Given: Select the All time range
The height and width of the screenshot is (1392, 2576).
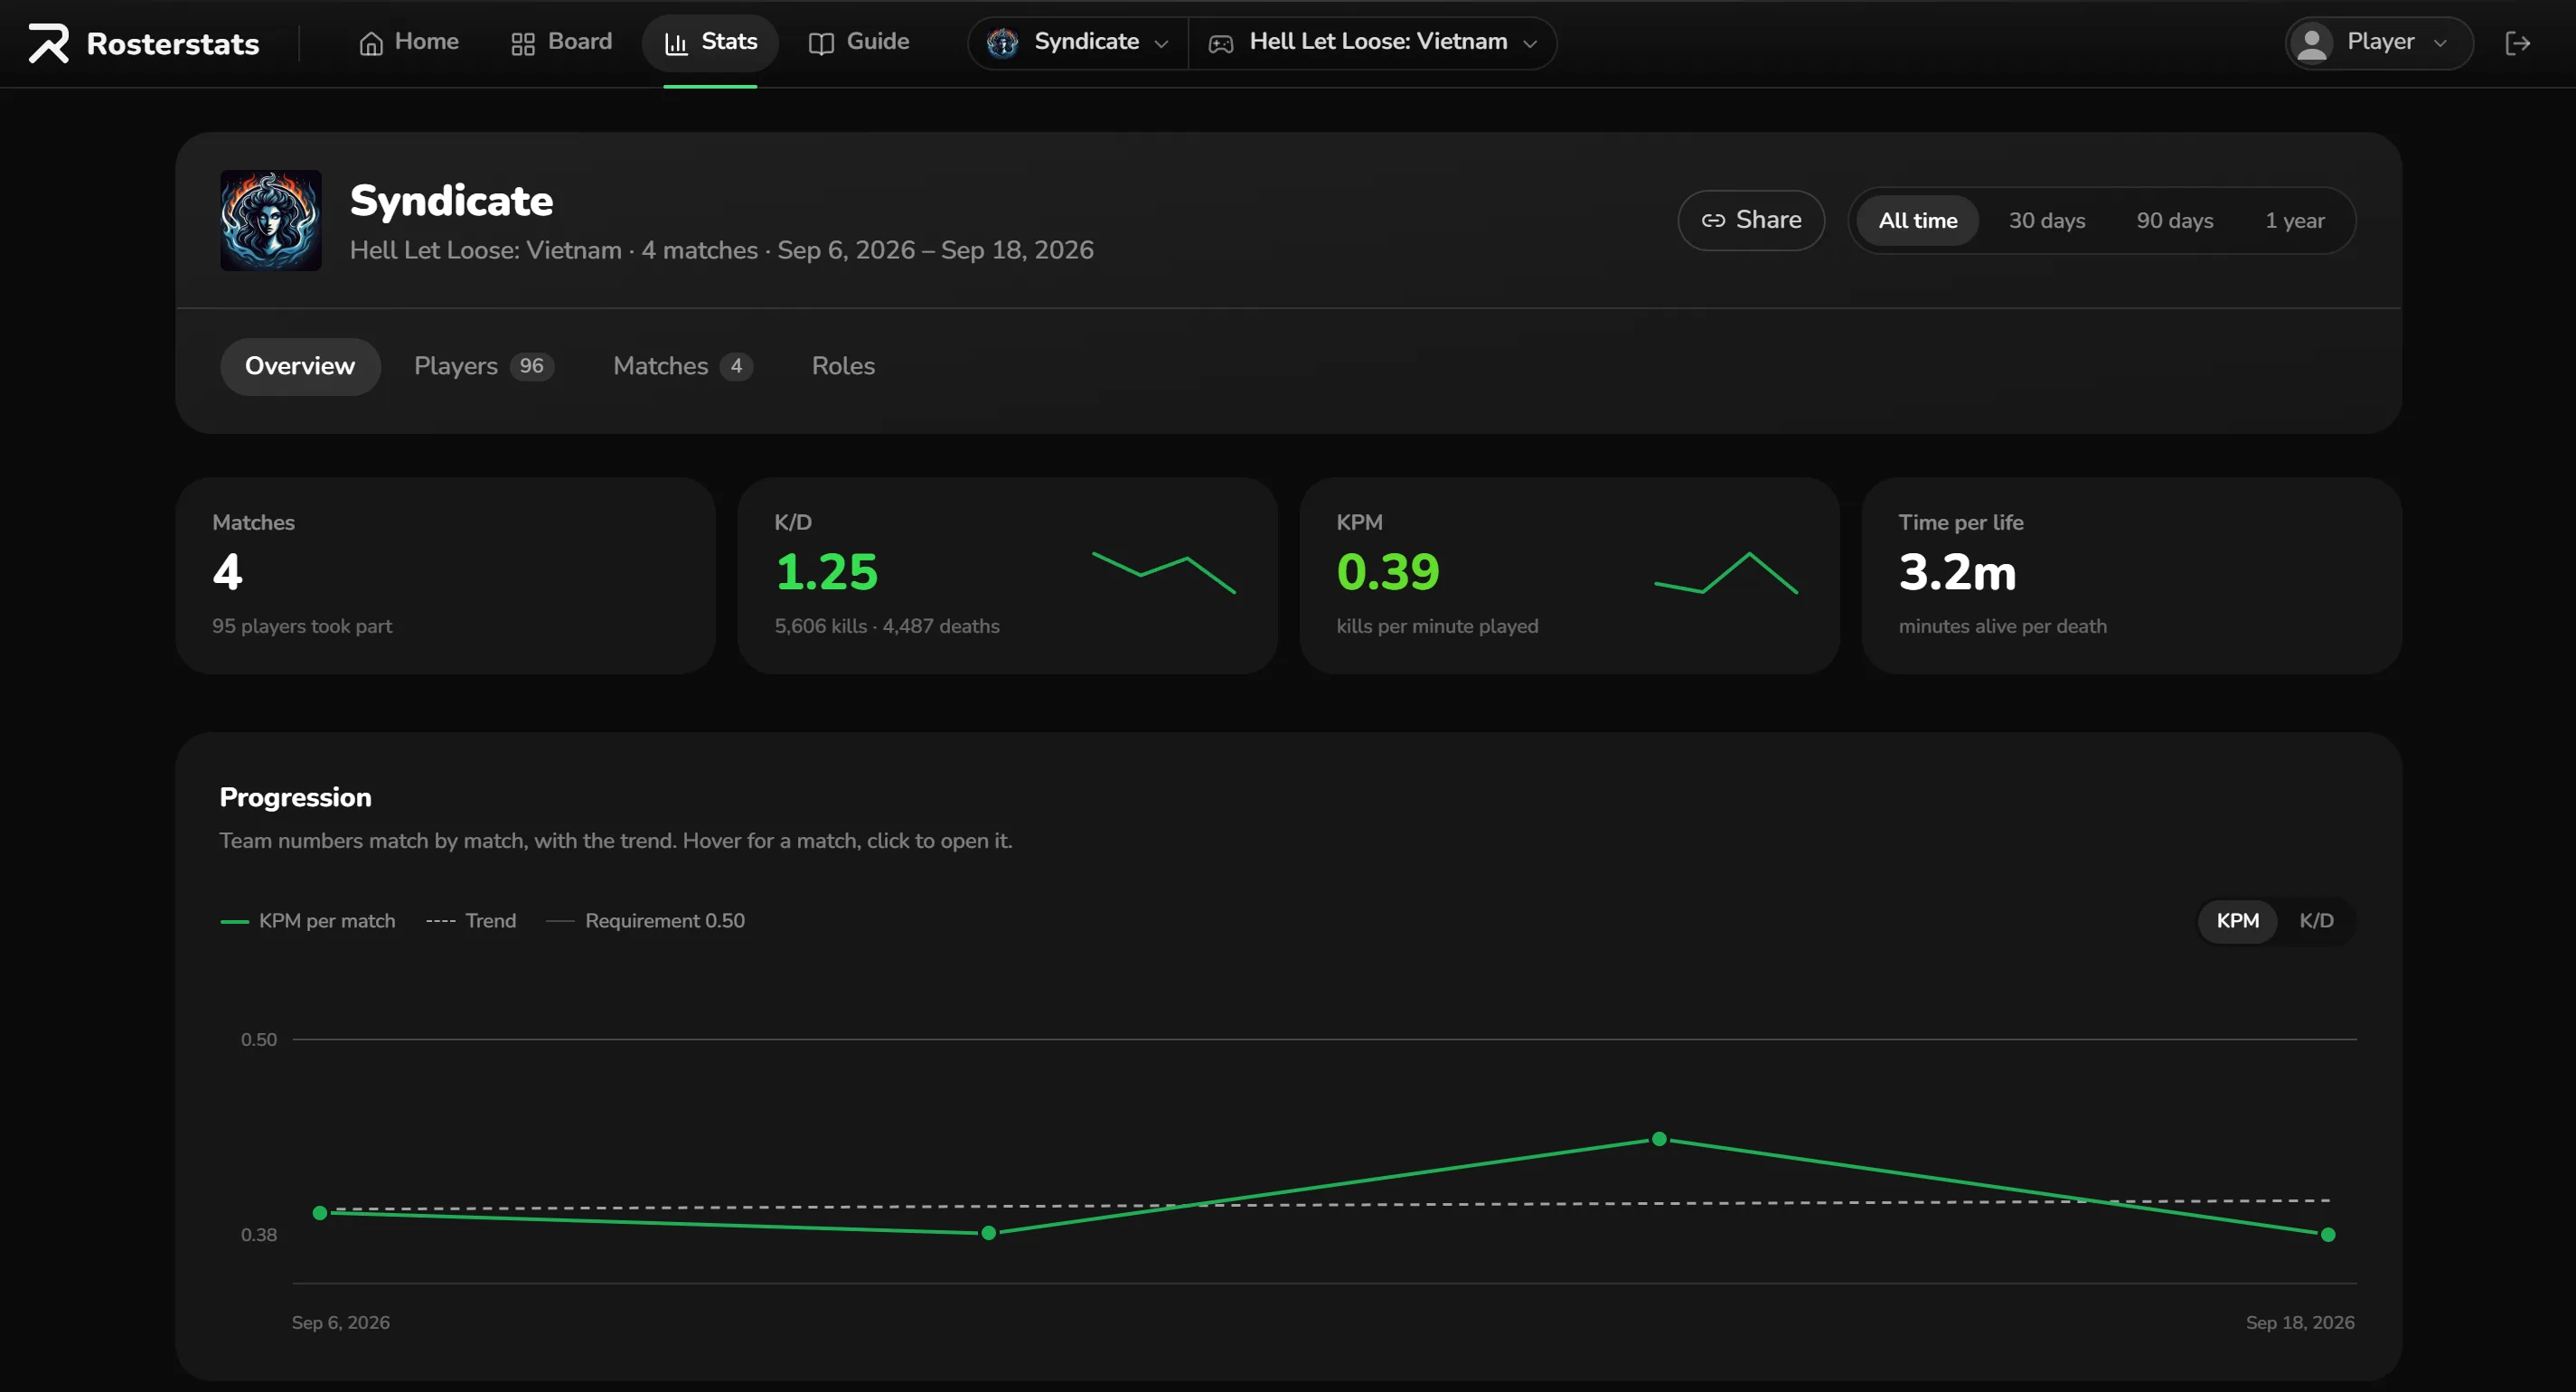Looking at the screenshot, I should pos(1917,220).
